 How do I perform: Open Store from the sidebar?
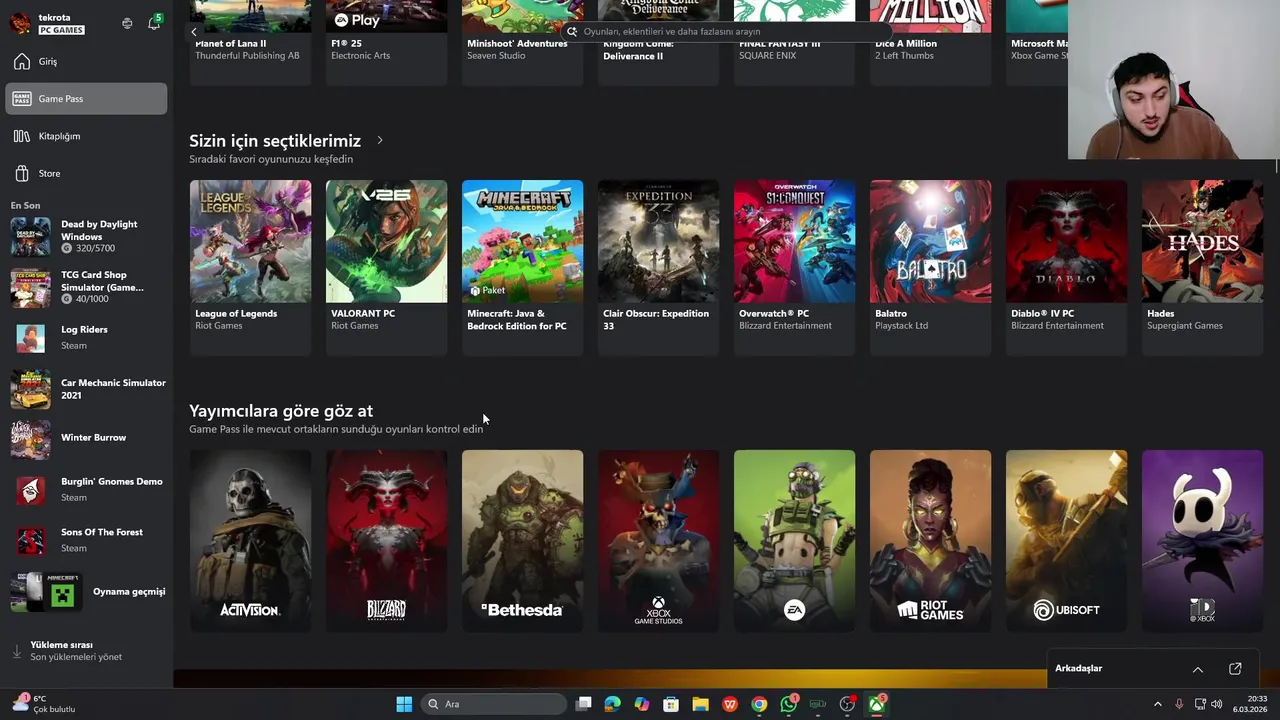point(86,174)
